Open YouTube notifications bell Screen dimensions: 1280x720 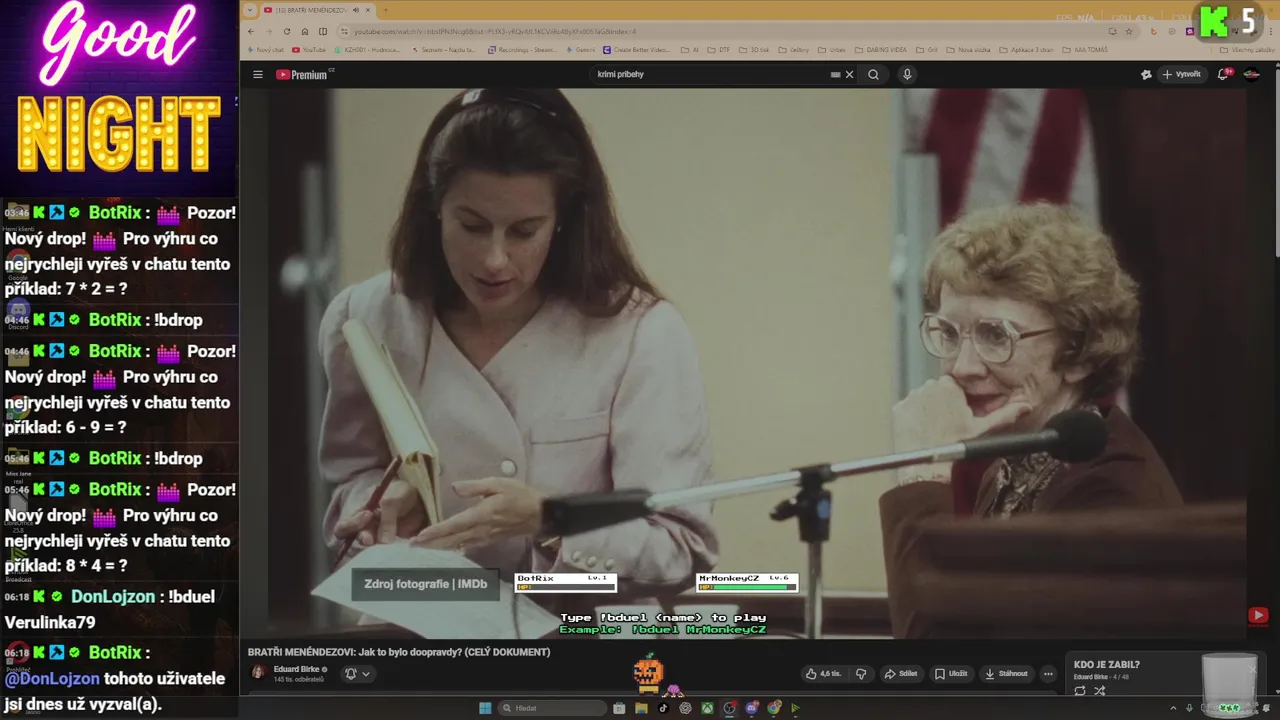coord(1223,75)
